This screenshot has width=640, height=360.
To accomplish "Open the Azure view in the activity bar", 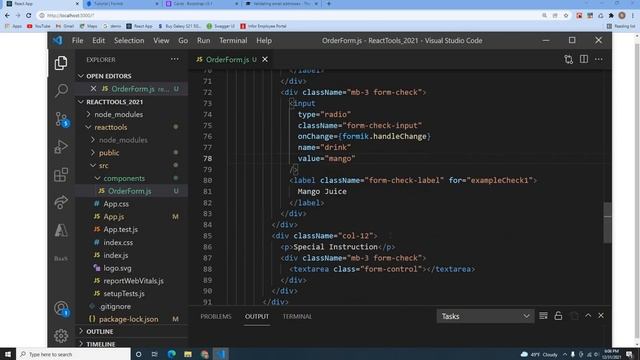I will tap(61, 230).
